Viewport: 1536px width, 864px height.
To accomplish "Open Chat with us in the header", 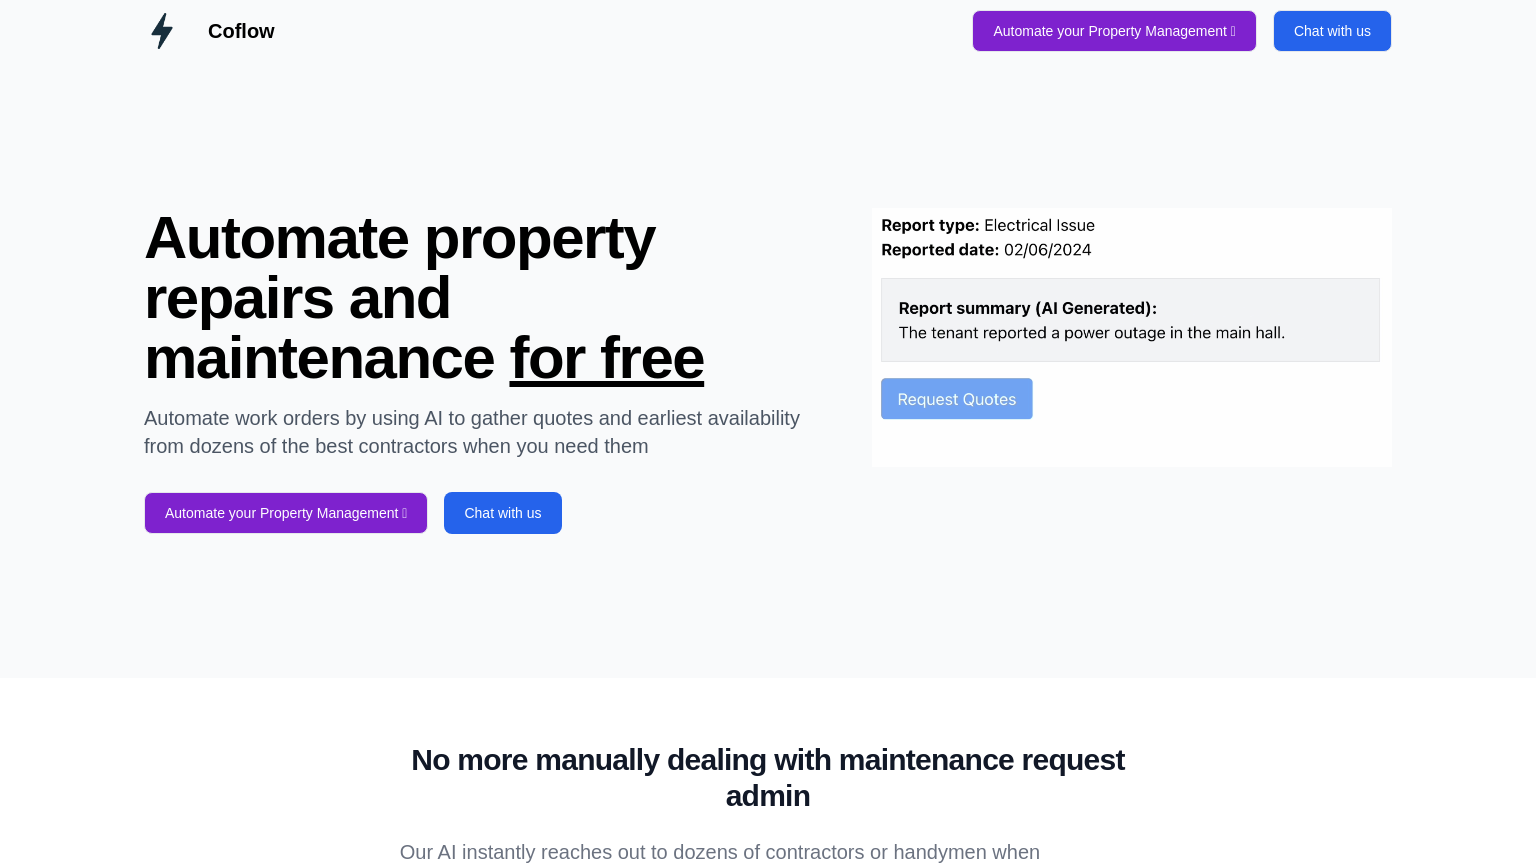I will (1331, 31).
